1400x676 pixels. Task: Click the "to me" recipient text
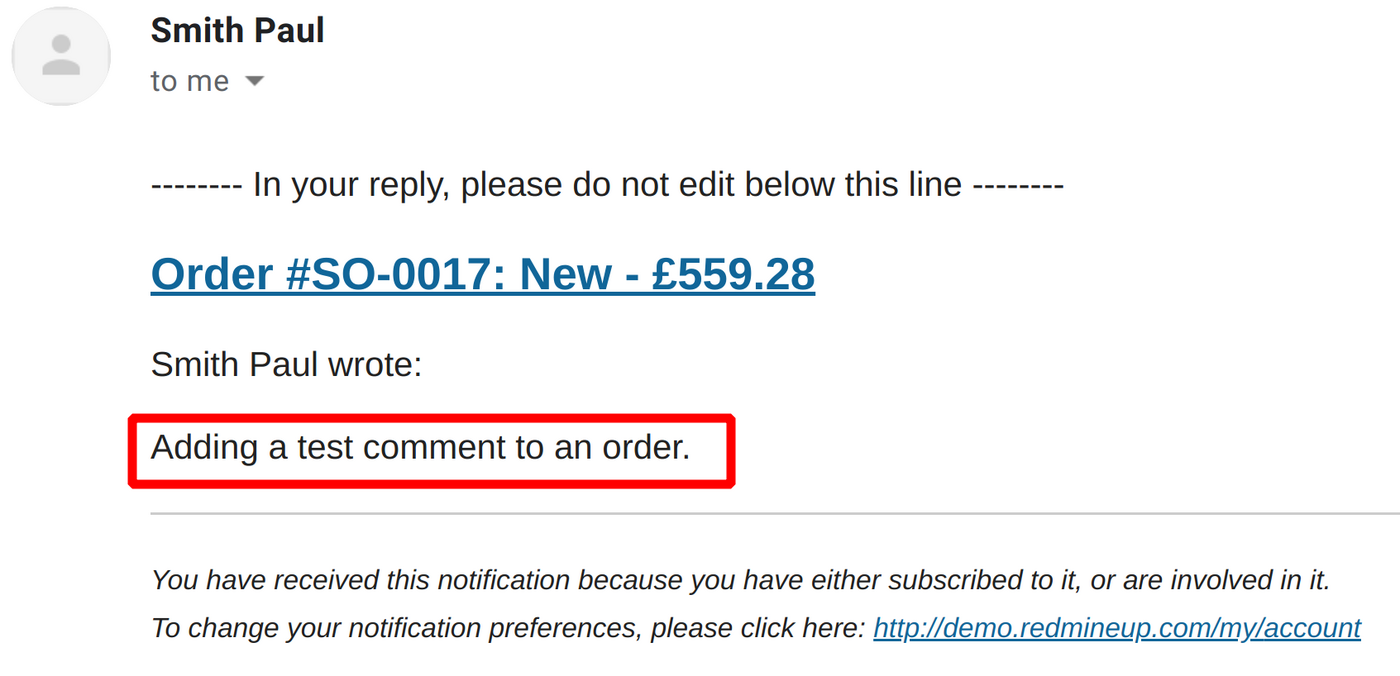pyautogui.click(x=189, y=81)
